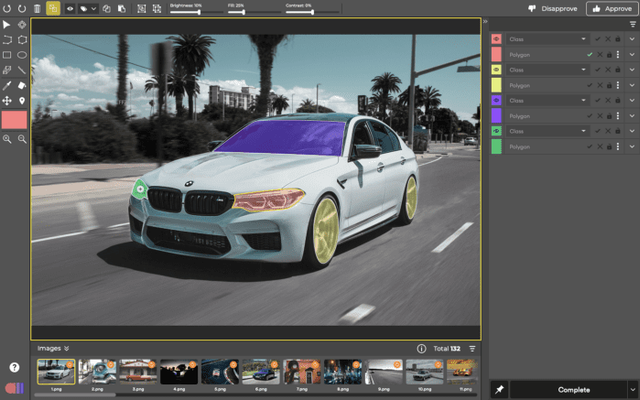
Task: Open thumbnail 10.png
Action: (x=424, y=372)
